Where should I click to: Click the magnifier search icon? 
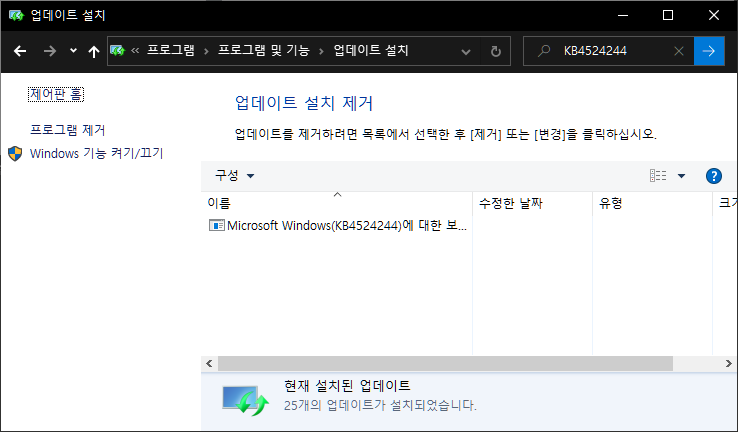(x=544, y=50)
